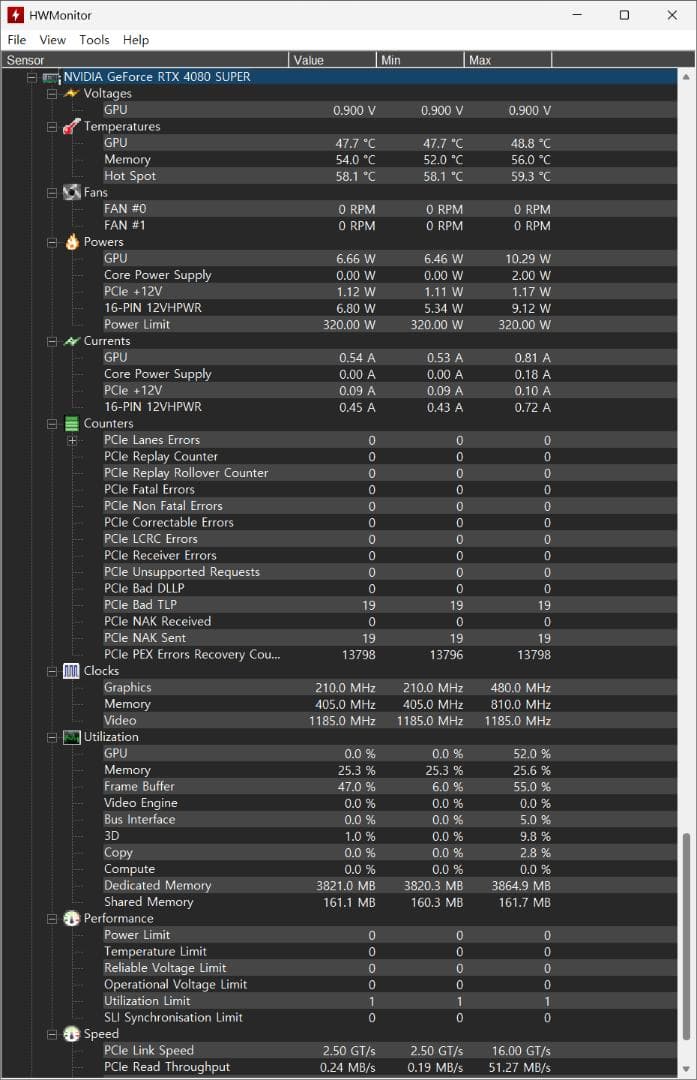This screenshot has height=1080, width=697.
Task: Open the View menu
Action: pos(52,40)
